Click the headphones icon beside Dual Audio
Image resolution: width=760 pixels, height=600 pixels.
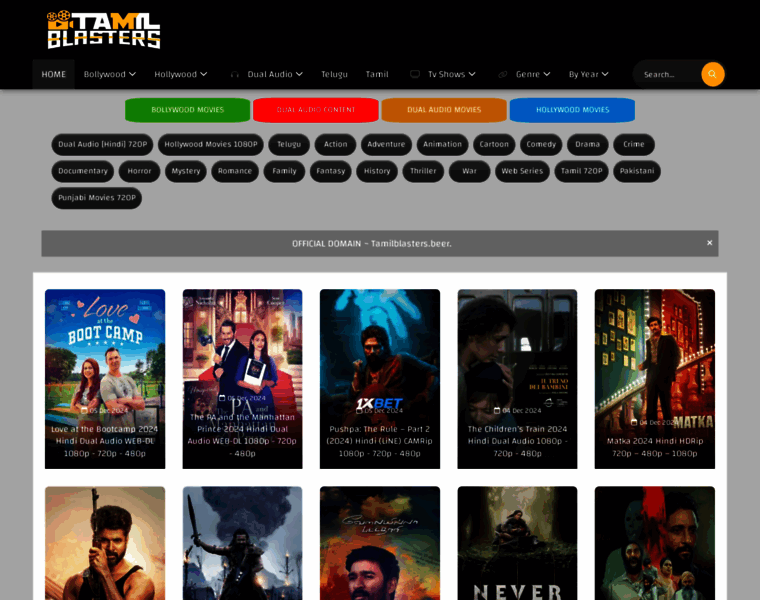pyautogui.click(x=235, y=74)
